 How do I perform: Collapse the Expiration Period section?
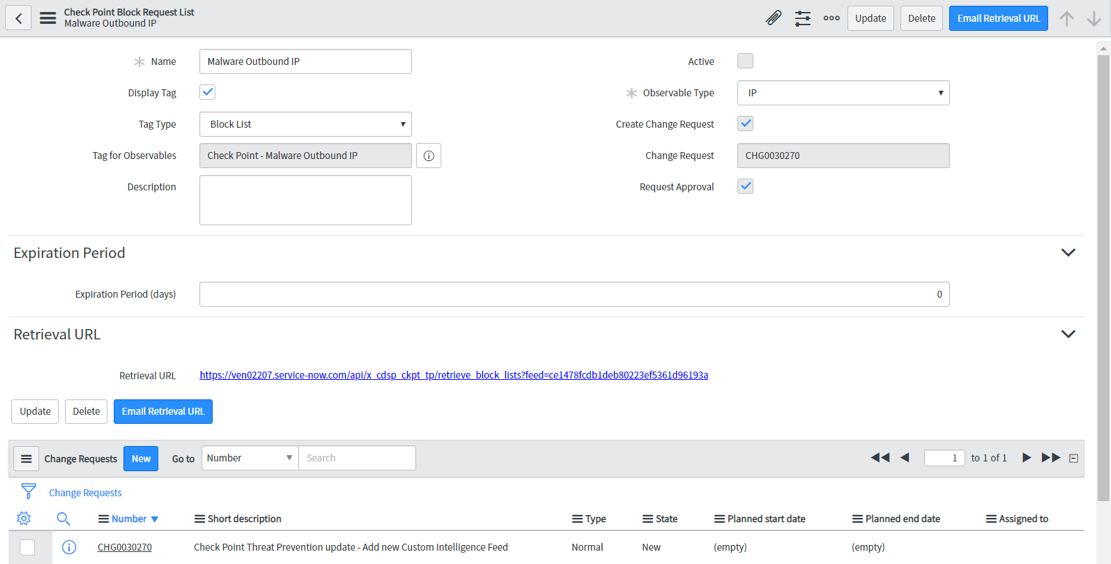(x=1068, y=252)
